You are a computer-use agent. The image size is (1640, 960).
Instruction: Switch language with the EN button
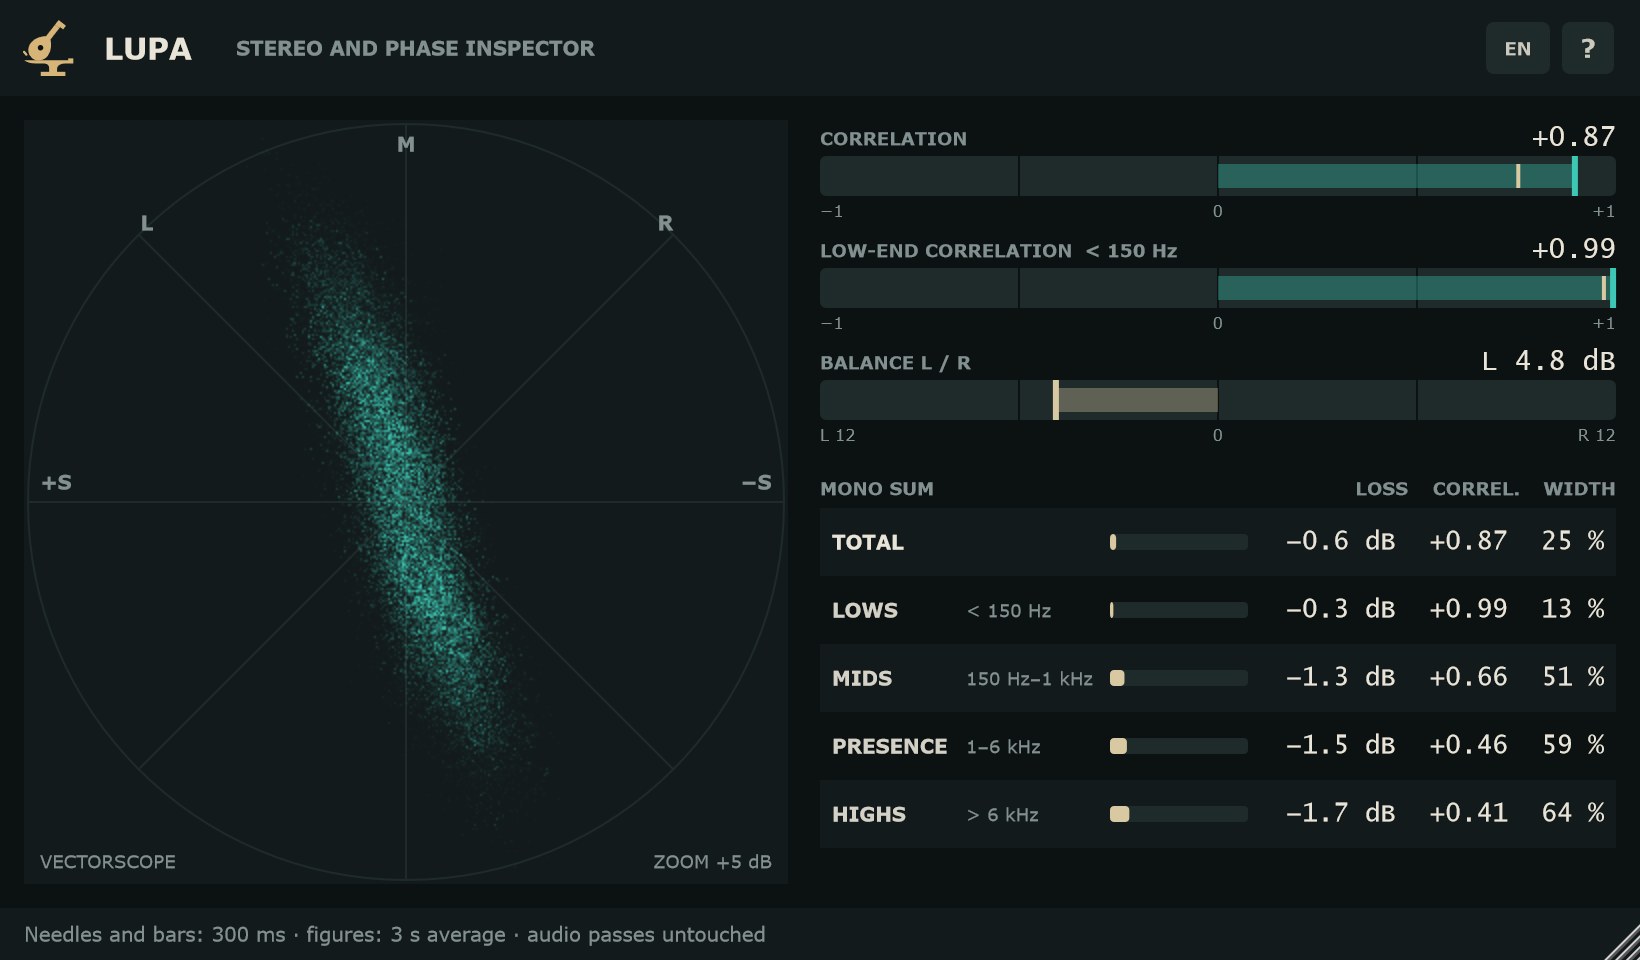1518,48
